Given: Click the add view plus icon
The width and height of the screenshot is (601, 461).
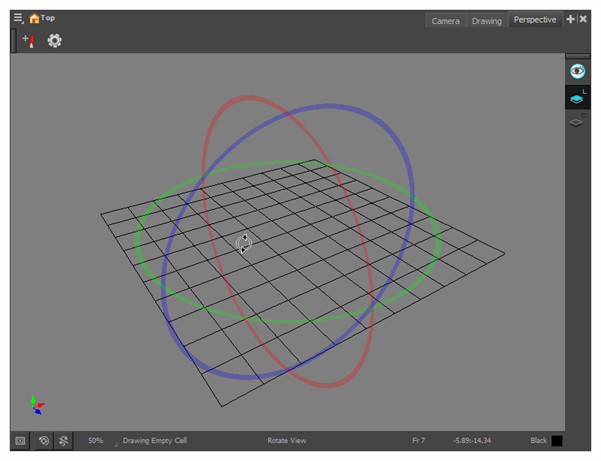Looking at the screenshot, I should 570,19.
